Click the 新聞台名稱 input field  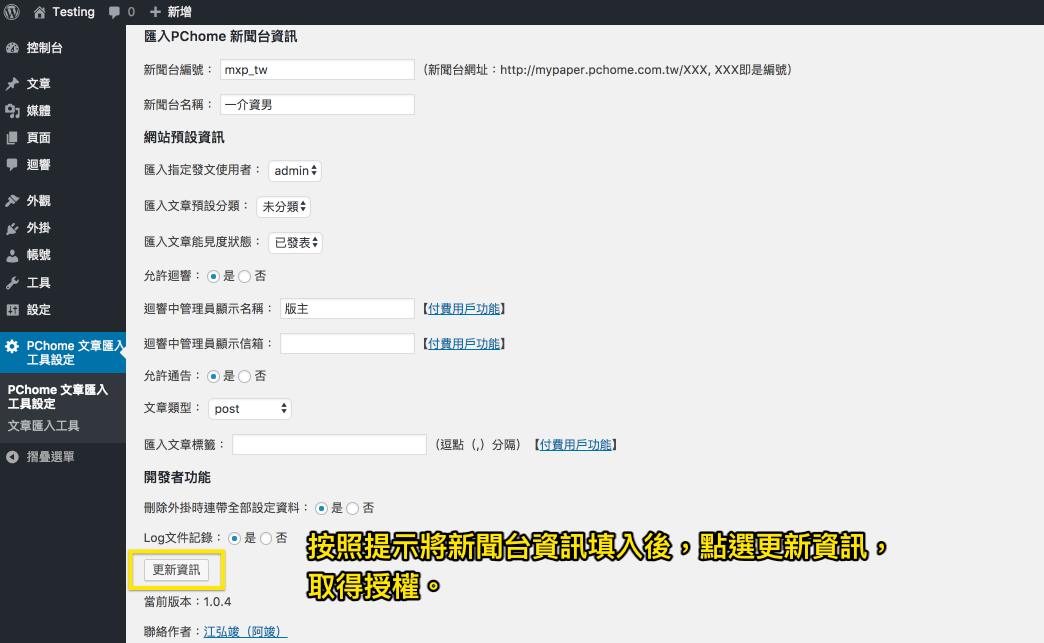318,105
